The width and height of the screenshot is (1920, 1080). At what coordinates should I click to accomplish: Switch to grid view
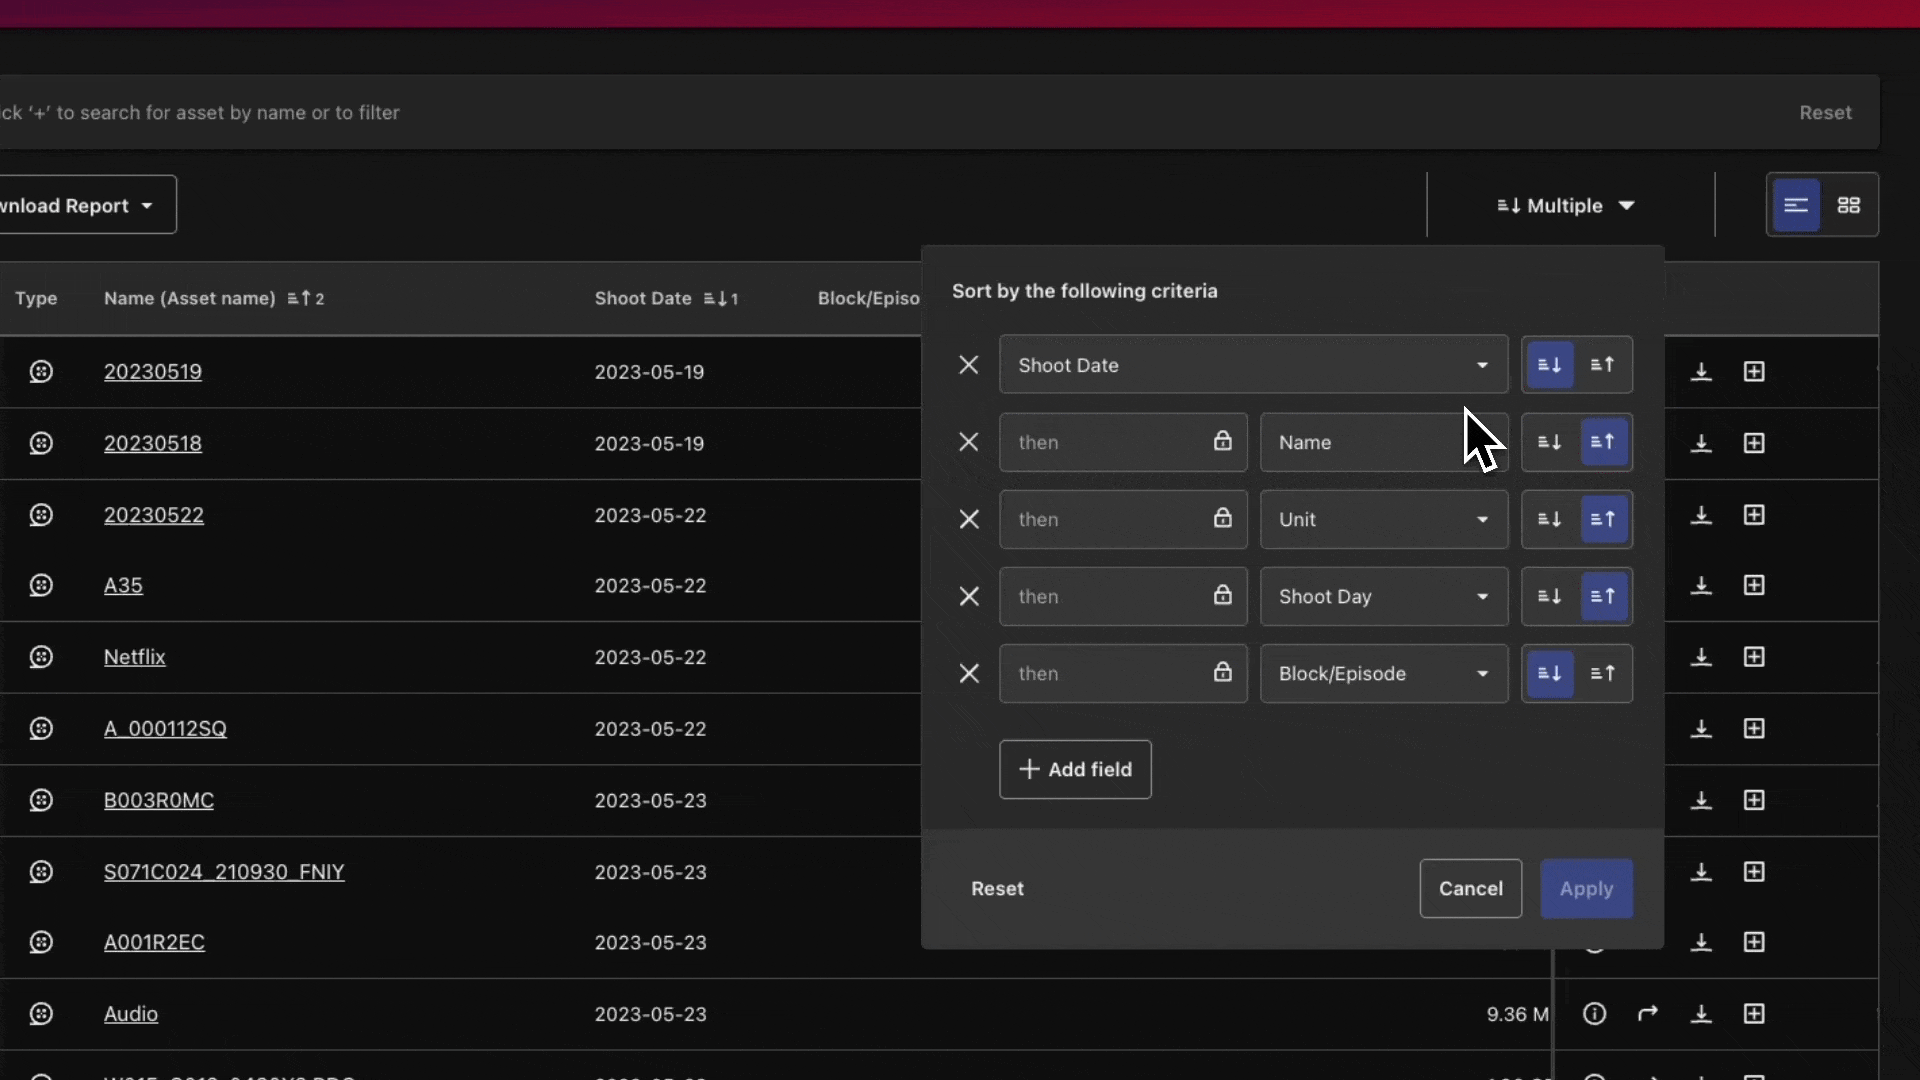(x=1849, y=205)
